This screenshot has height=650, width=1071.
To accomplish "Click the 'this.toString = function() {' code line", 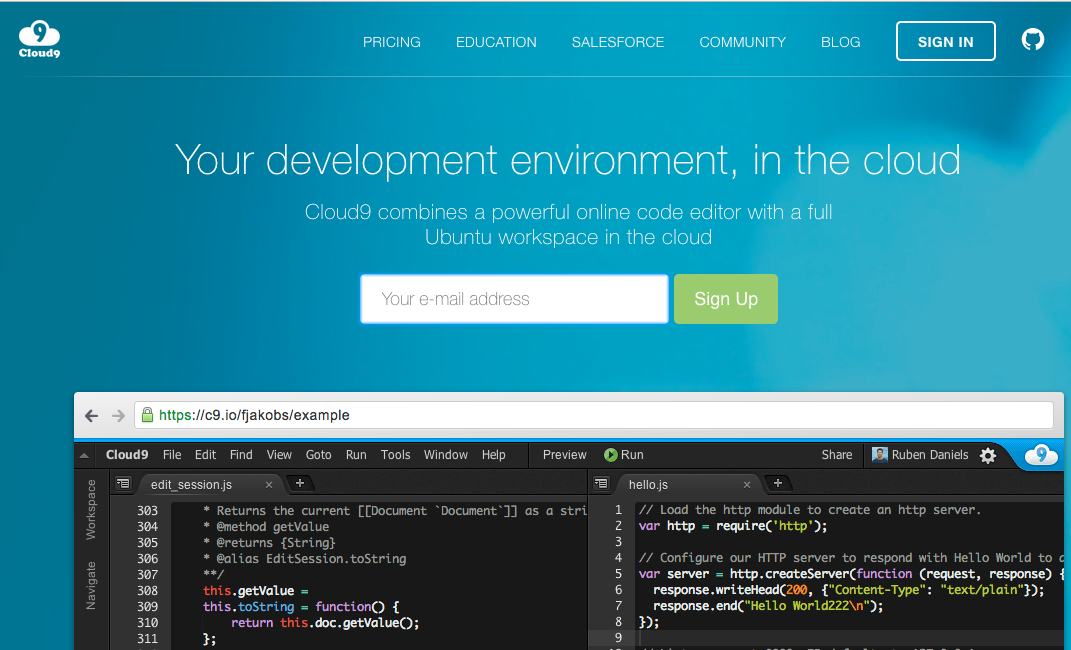I will click(301, 606).
